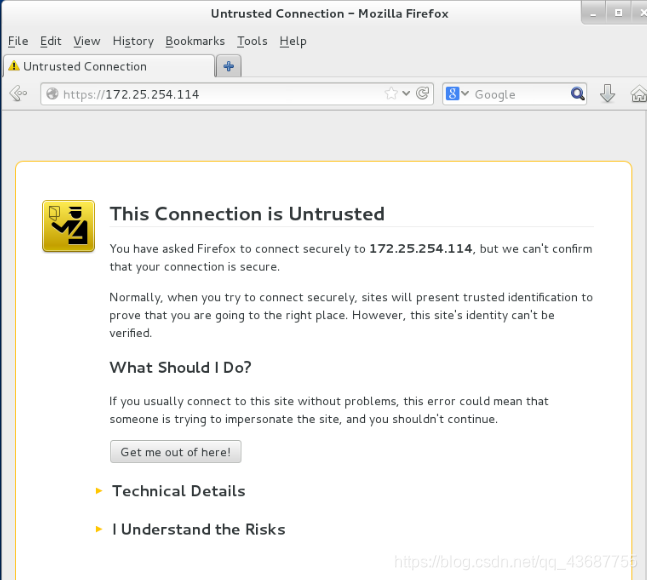Click the This Connection is Untrusted heading
The width and height of the screenshot is (647, 580).
pyautogui.click(x=247, y=214)
